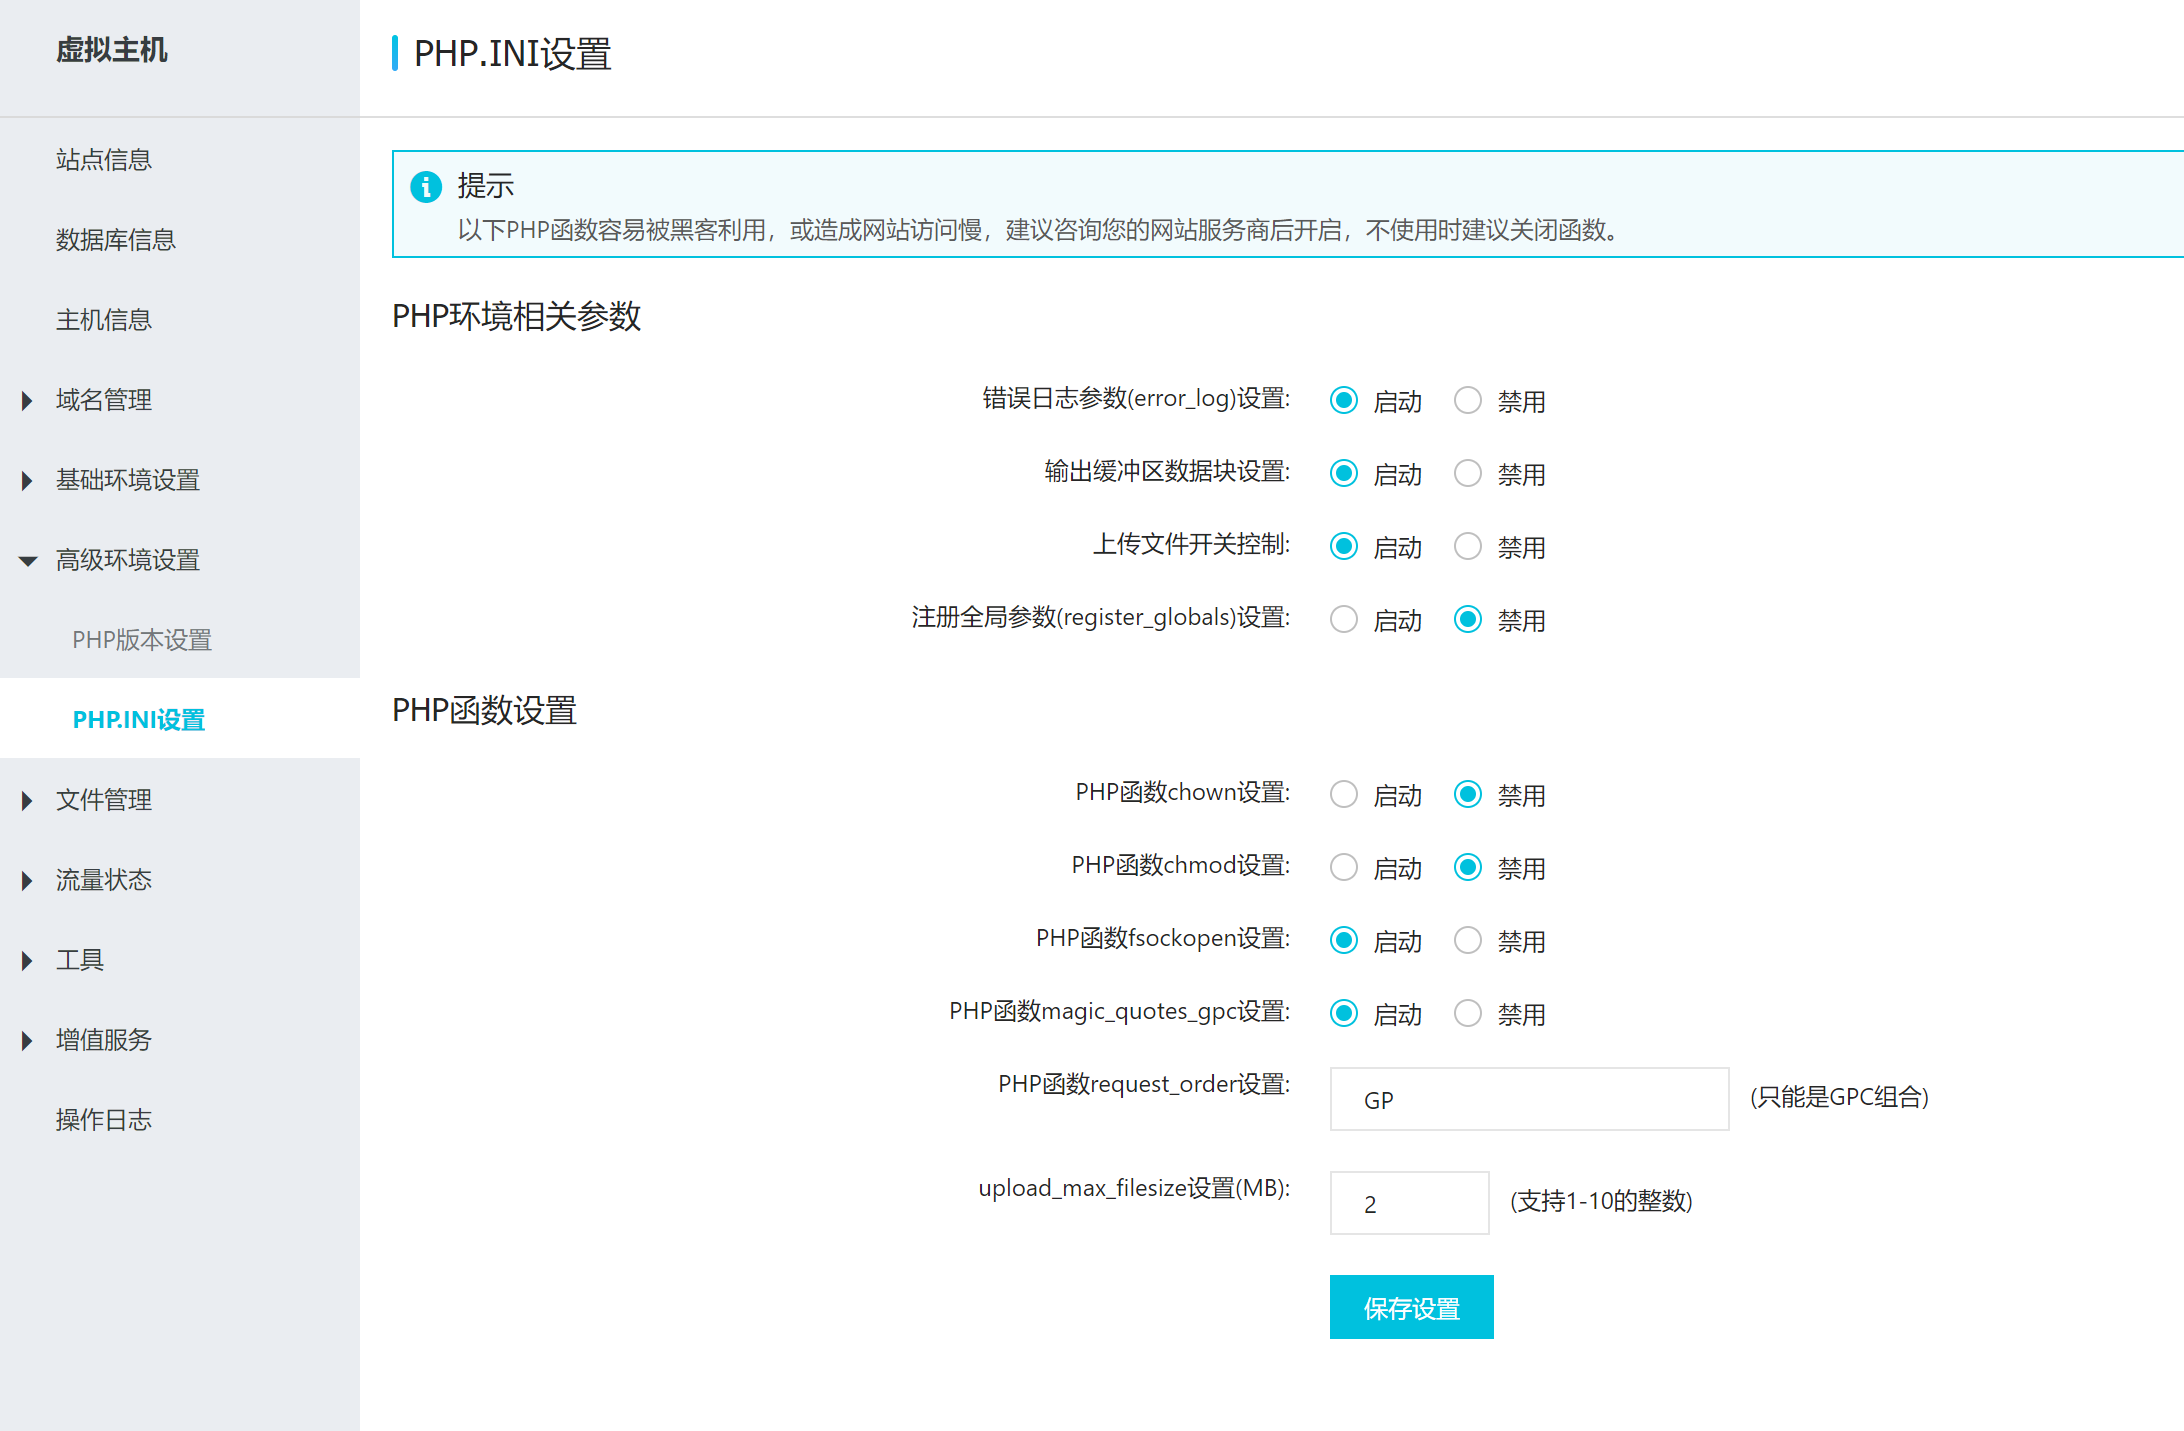Expand the 文件管理 sidebar arrow

pyautogui.click(x=27, y=801)
